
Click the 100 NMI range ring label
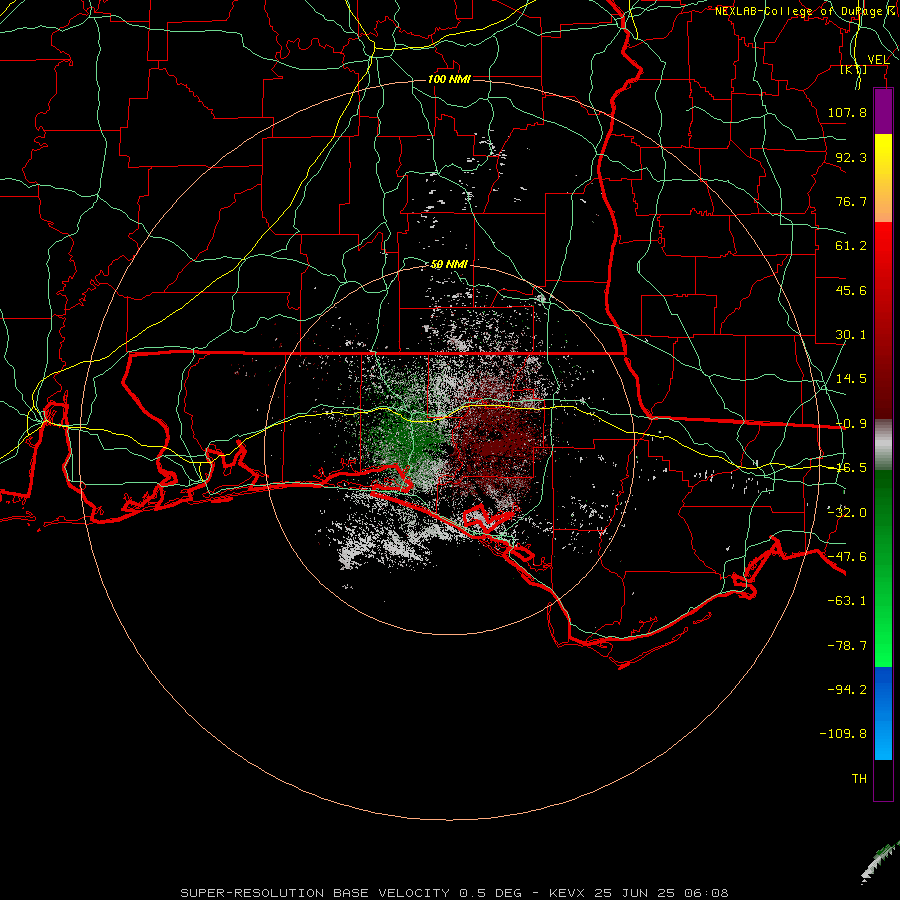click(449, 79)
